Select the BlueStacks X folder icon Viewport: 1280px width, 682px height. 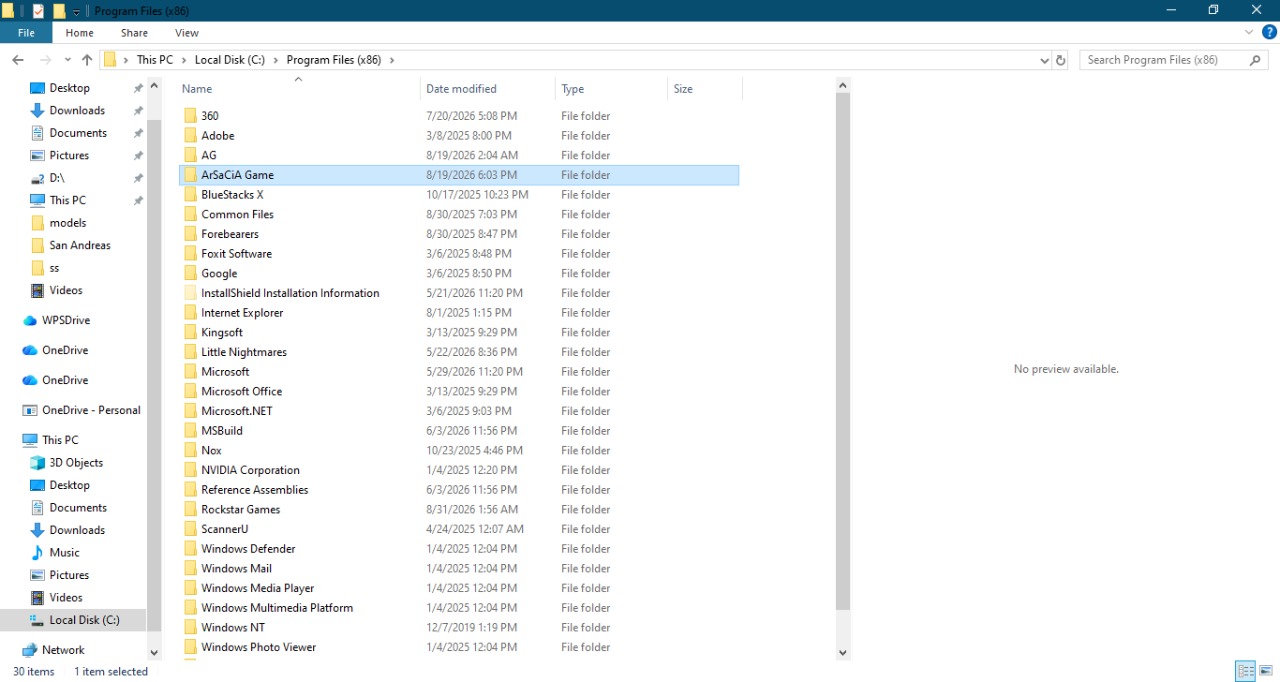point(190,195)
